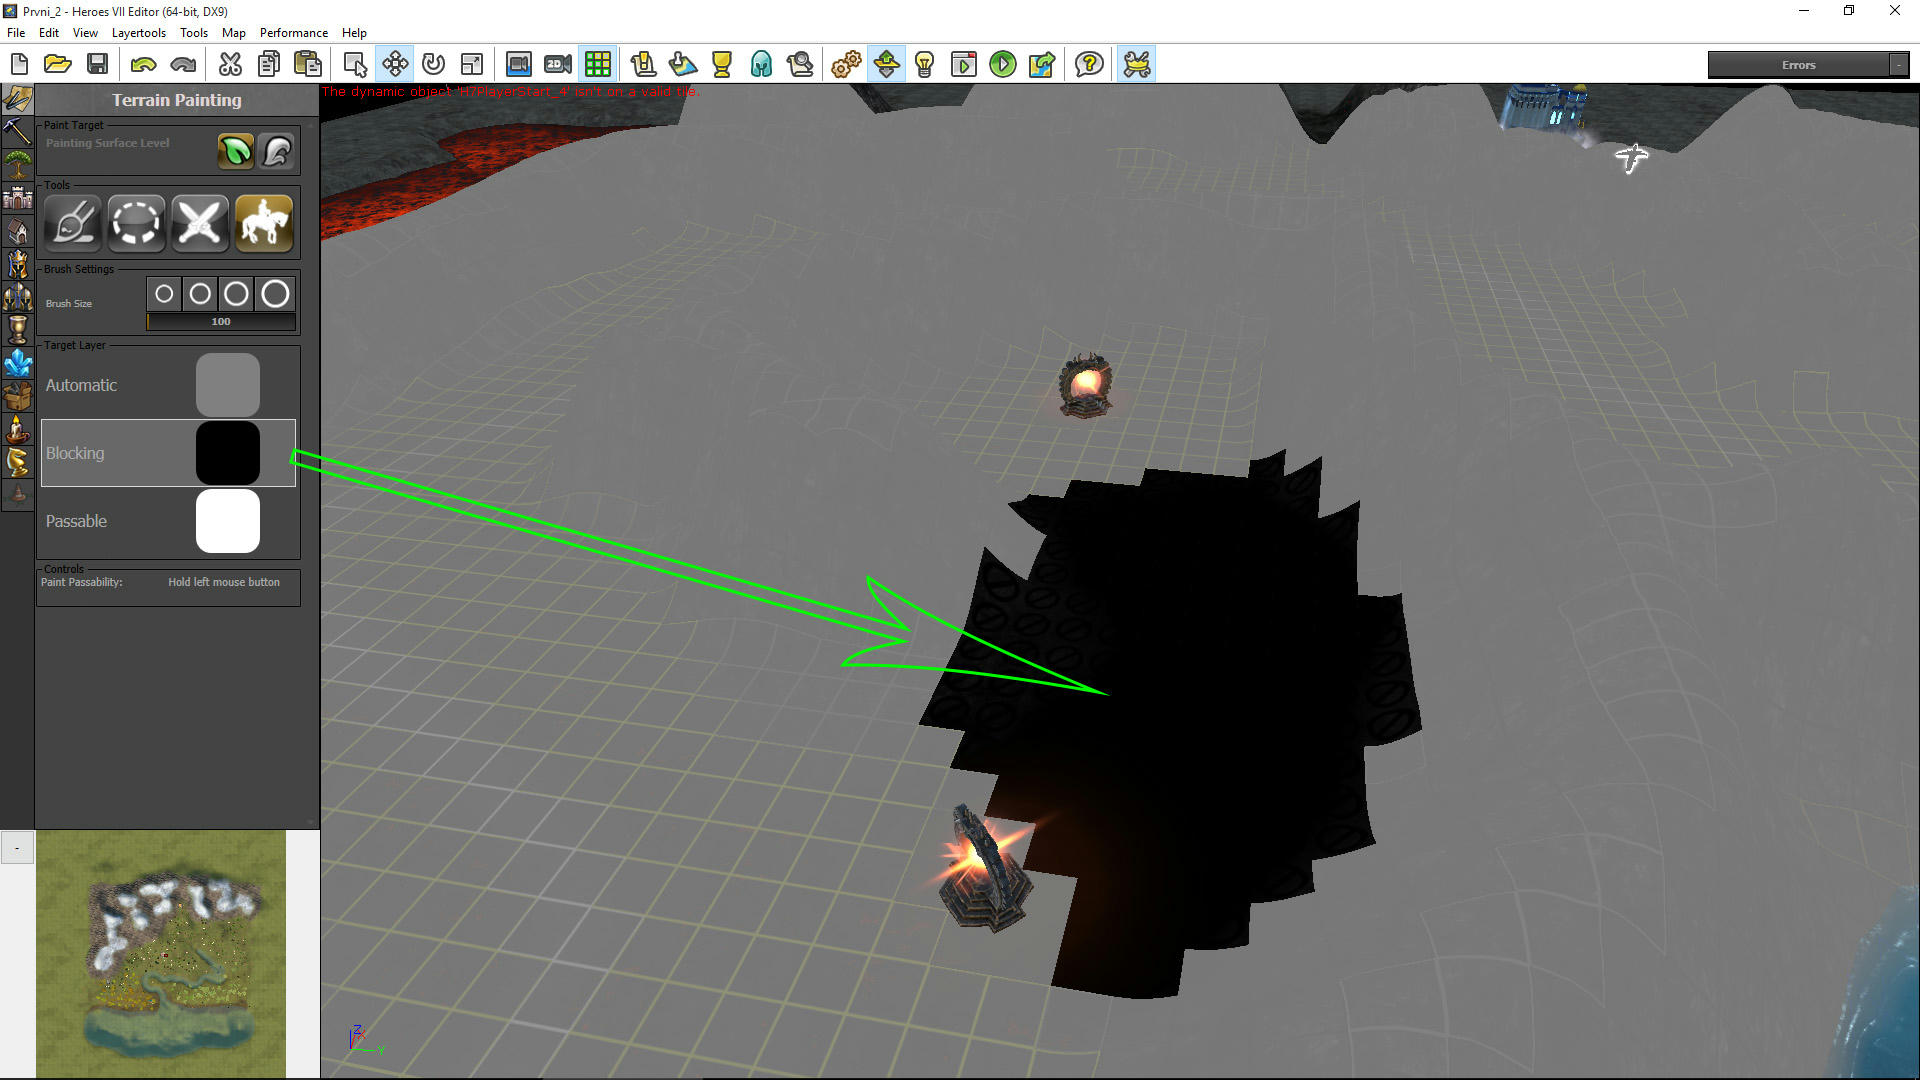Select the pickaxe tool in left sidebar
The height and width of the screenshot is (1080, 1920).
(17, 131)
